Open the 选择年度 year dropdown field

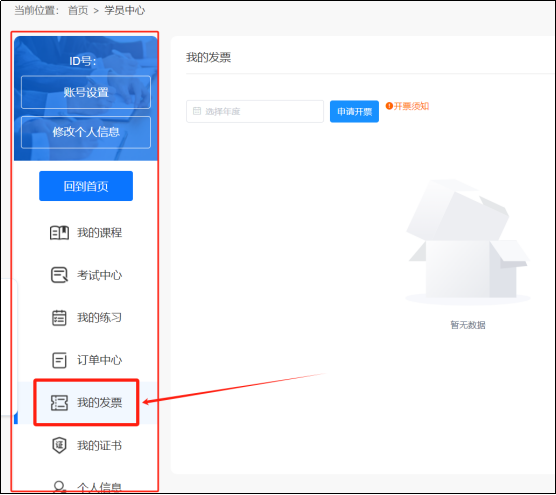(255, 112)
